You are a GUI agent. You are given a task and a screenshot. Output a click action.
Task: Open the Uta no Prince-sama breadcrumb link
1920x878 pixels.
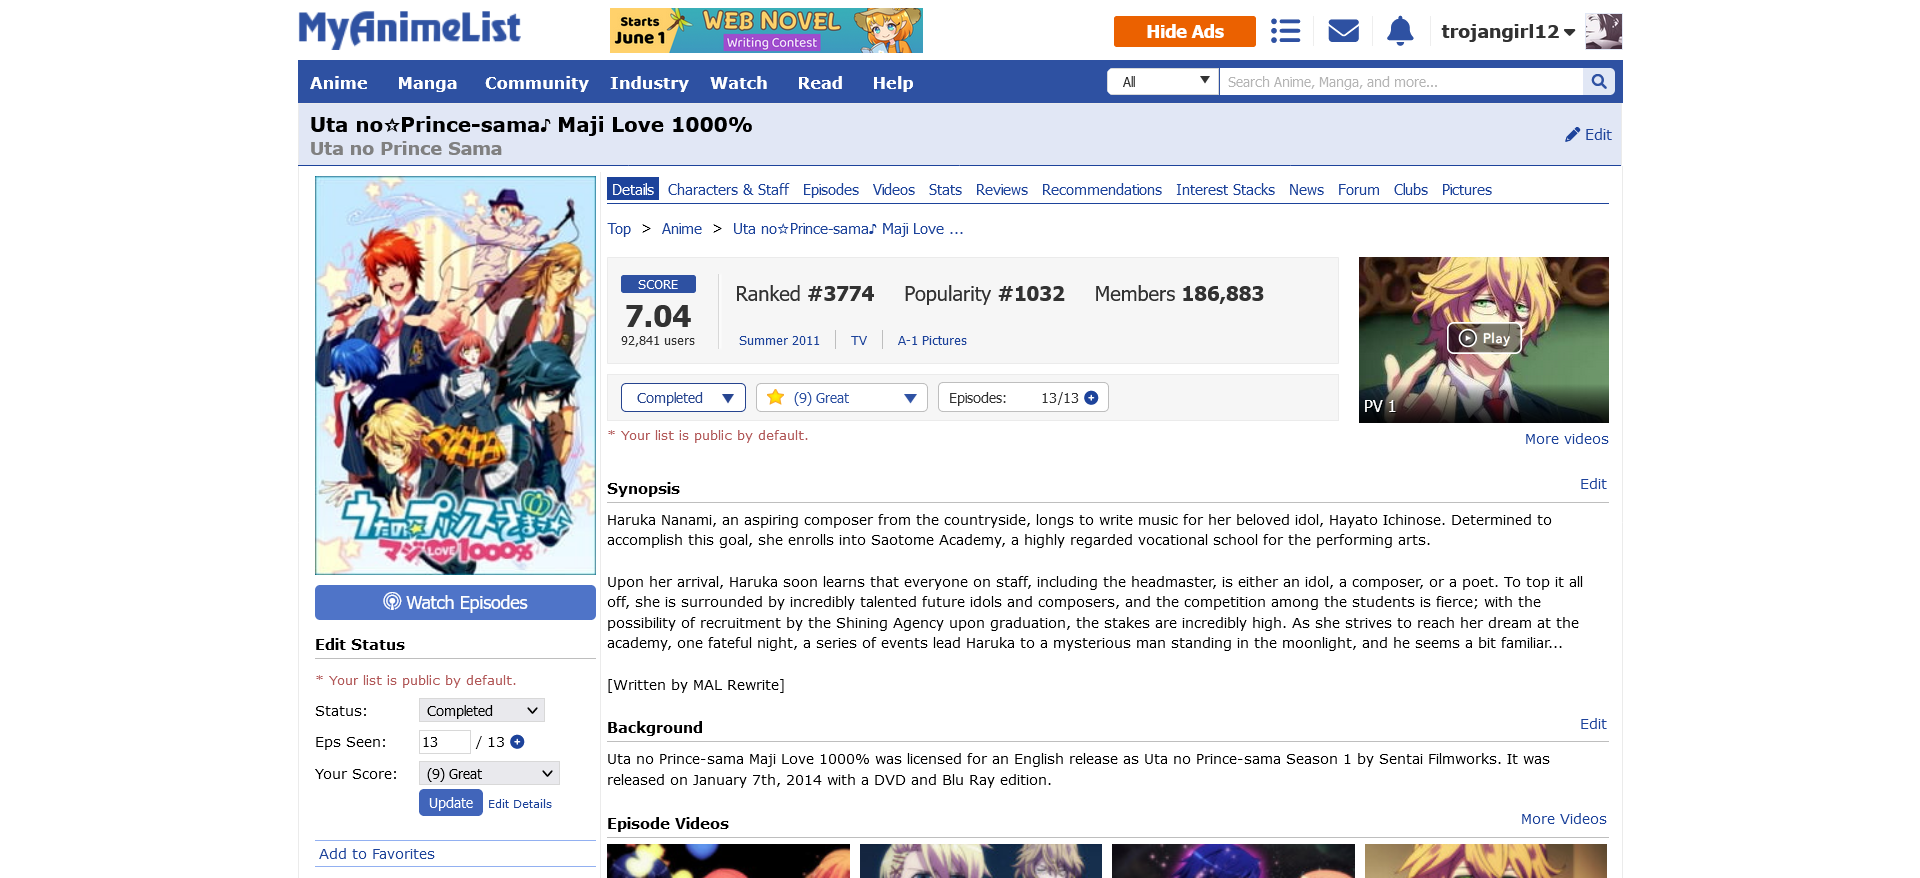click(848, 229)
